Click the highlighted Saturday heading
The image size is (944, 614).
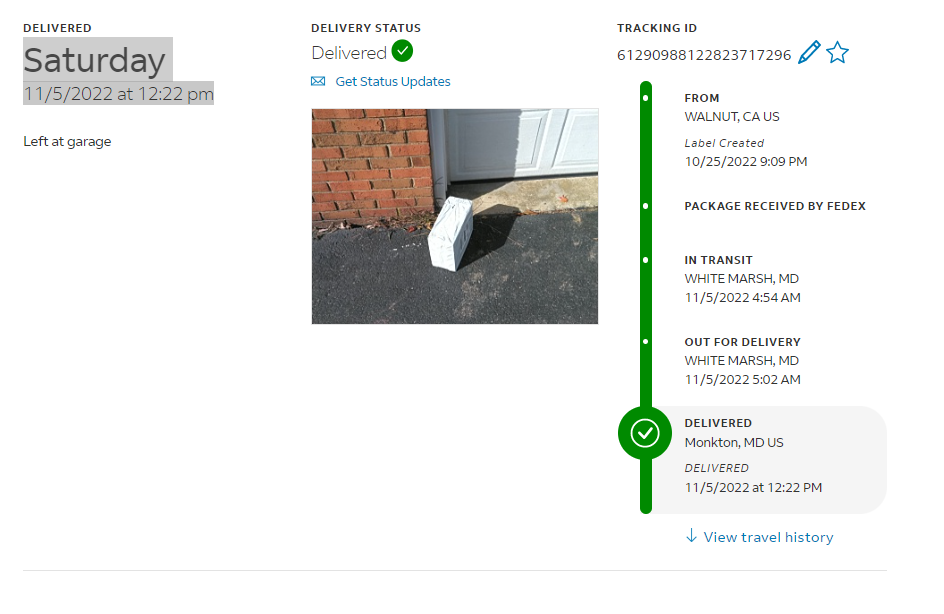point(95,60)
